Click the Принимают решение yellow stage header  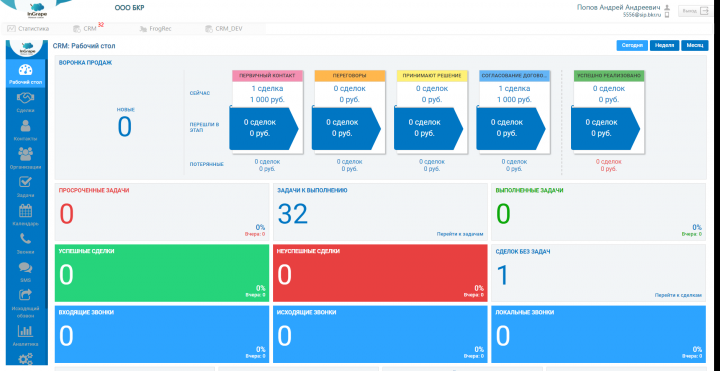[x=432, y=76]
